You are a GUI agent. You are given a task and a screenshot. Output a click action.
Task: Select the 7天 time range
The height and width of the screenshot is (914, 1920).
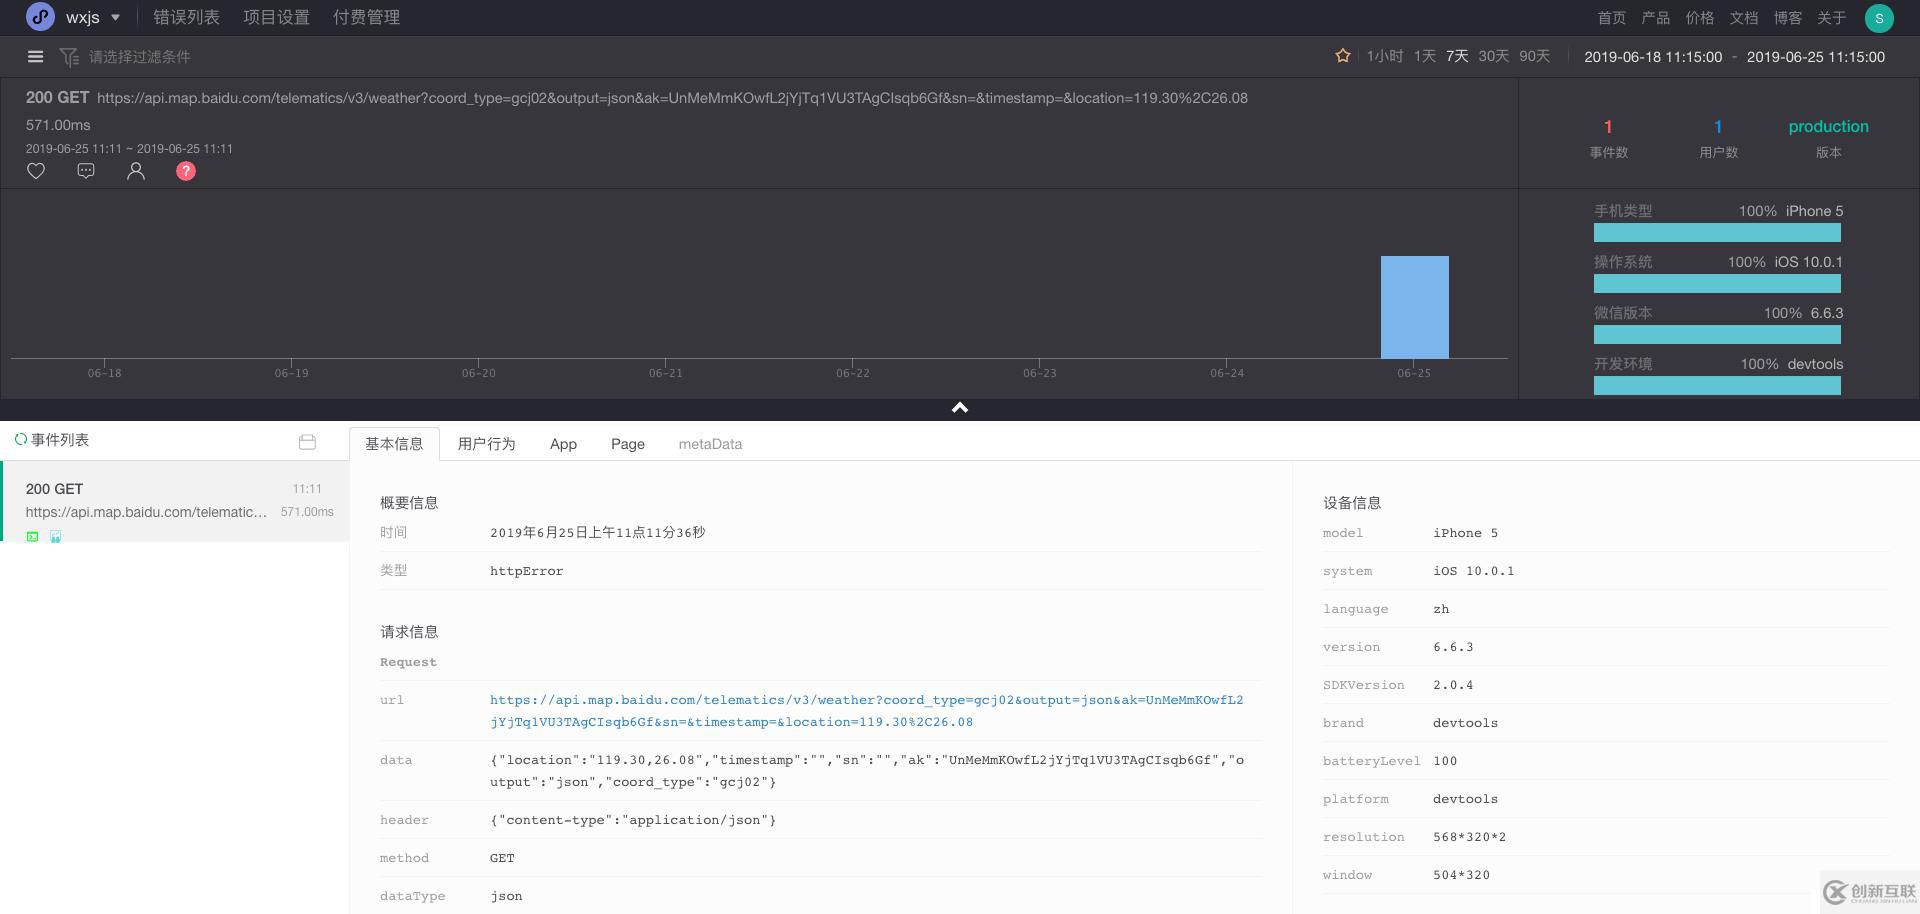1457,56
